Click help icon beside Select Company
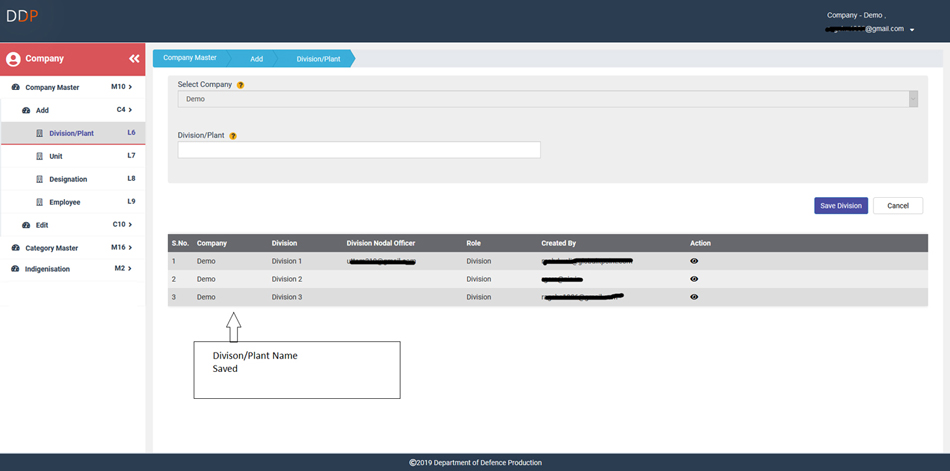Screen dimensions: 950x471 coord(241,85)
